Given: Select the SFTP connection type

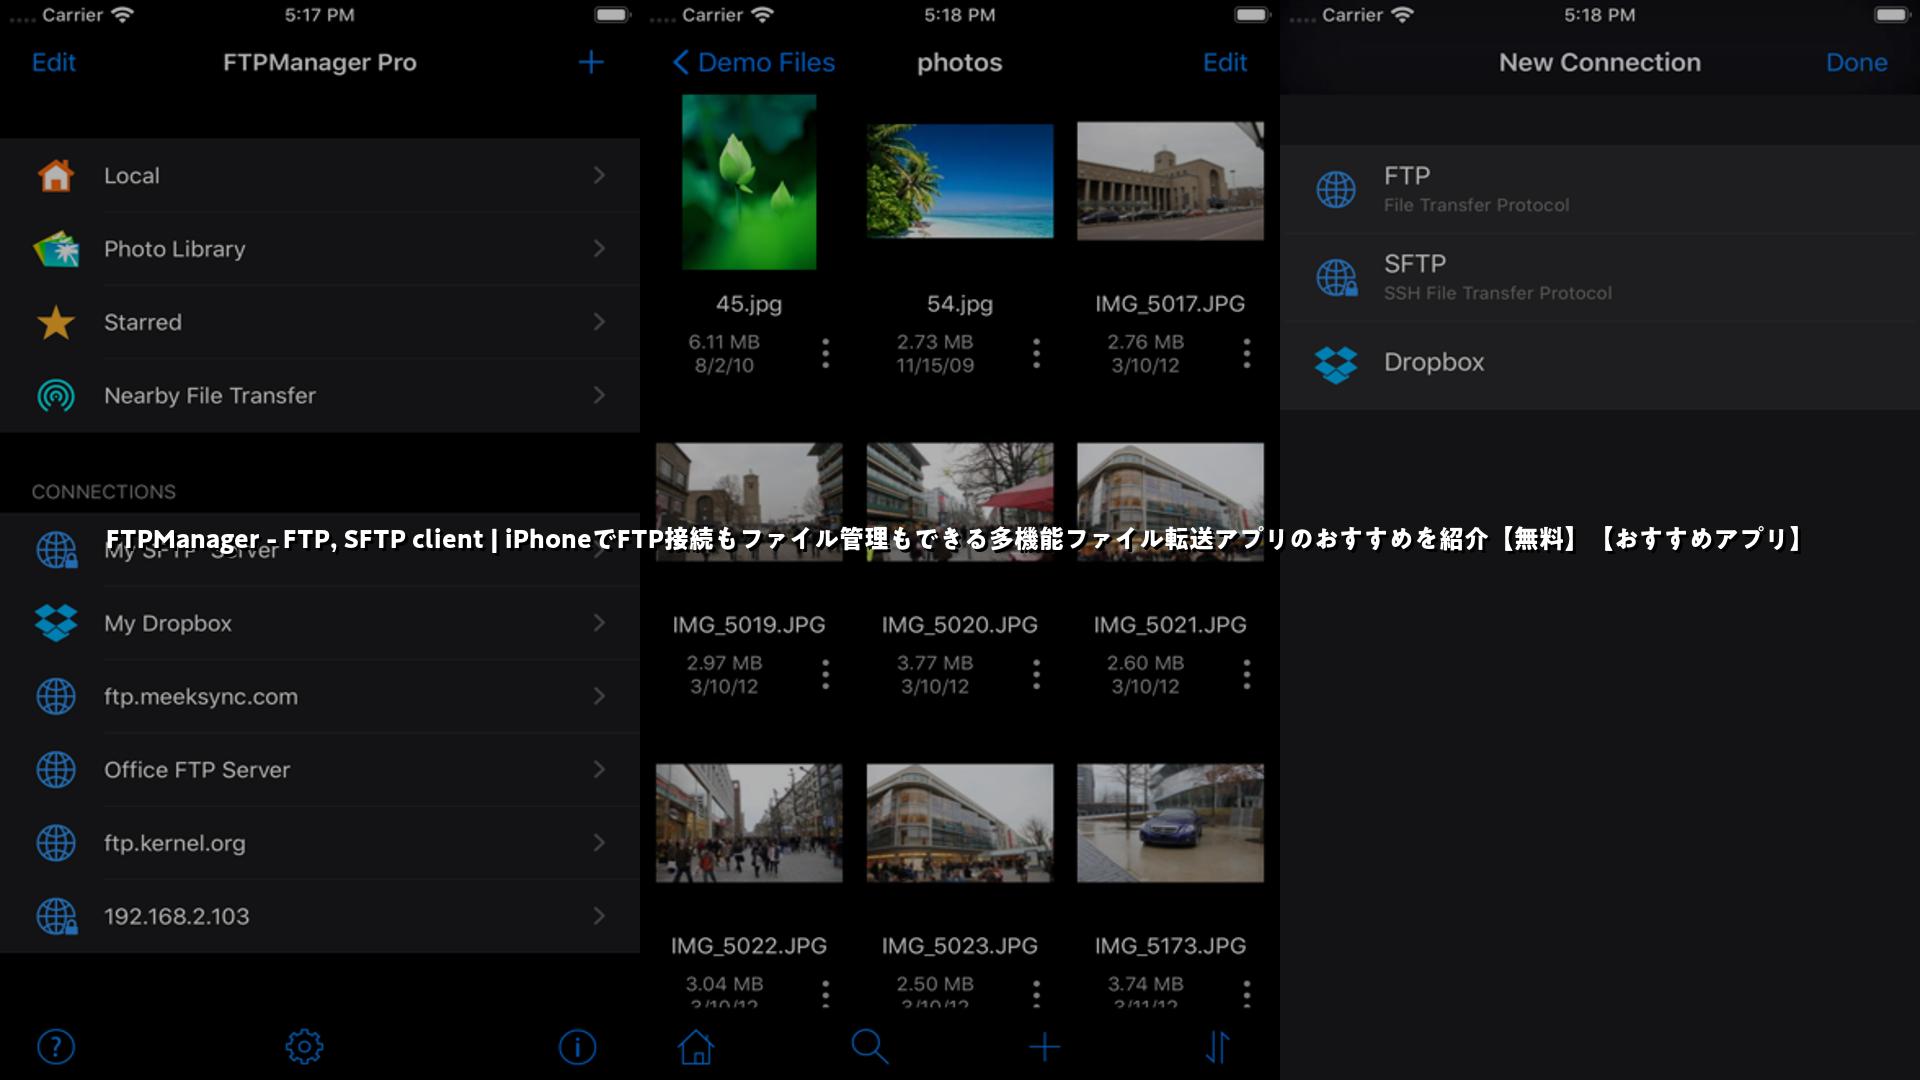Looking at the screenshot, I should 1600,277.
